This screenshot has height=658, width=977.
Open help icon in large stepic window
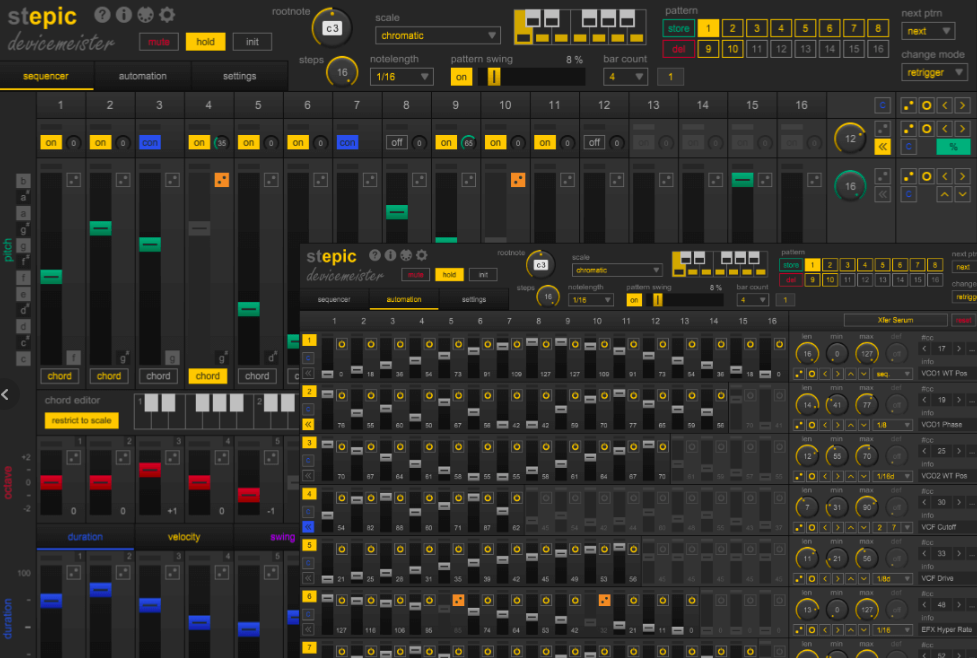(102, 14)
